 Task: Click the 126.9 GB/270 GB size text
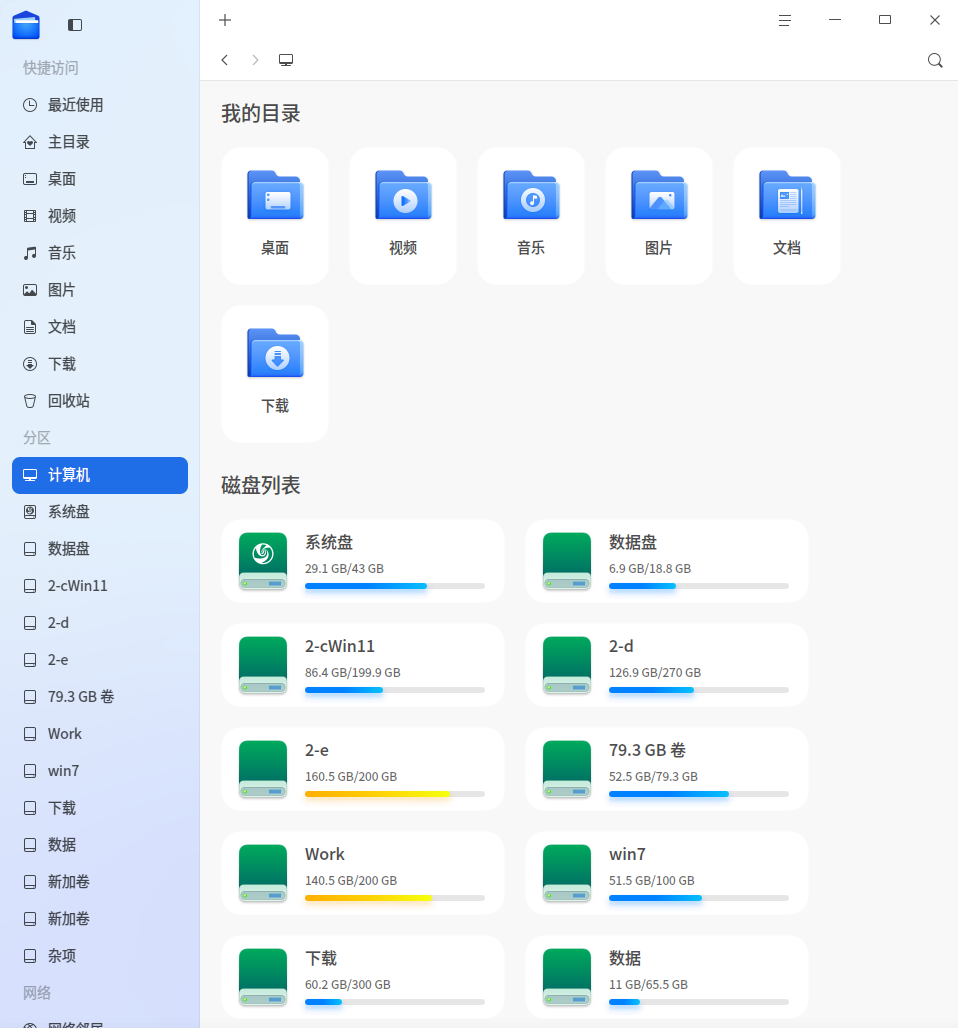[655, 673]
